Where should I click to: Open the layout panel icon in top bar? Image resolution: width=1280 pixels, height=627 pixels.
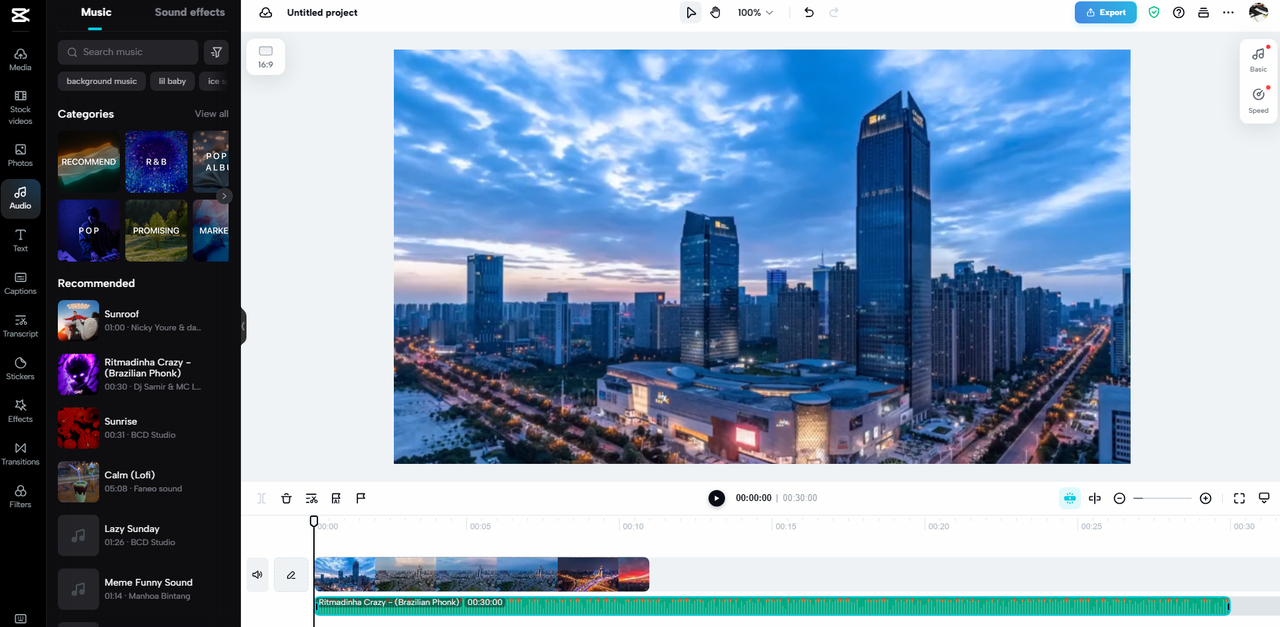coord(1204,13)
